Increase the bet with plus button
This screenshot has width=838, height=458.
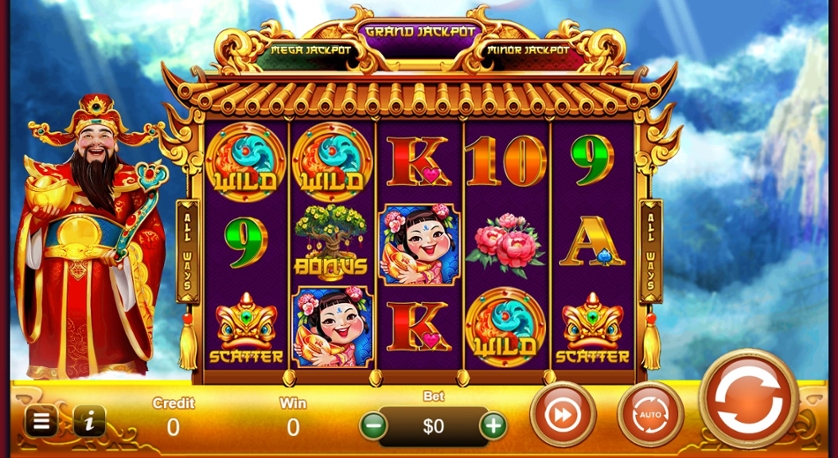pyautogui.click(x=493, y=426)
